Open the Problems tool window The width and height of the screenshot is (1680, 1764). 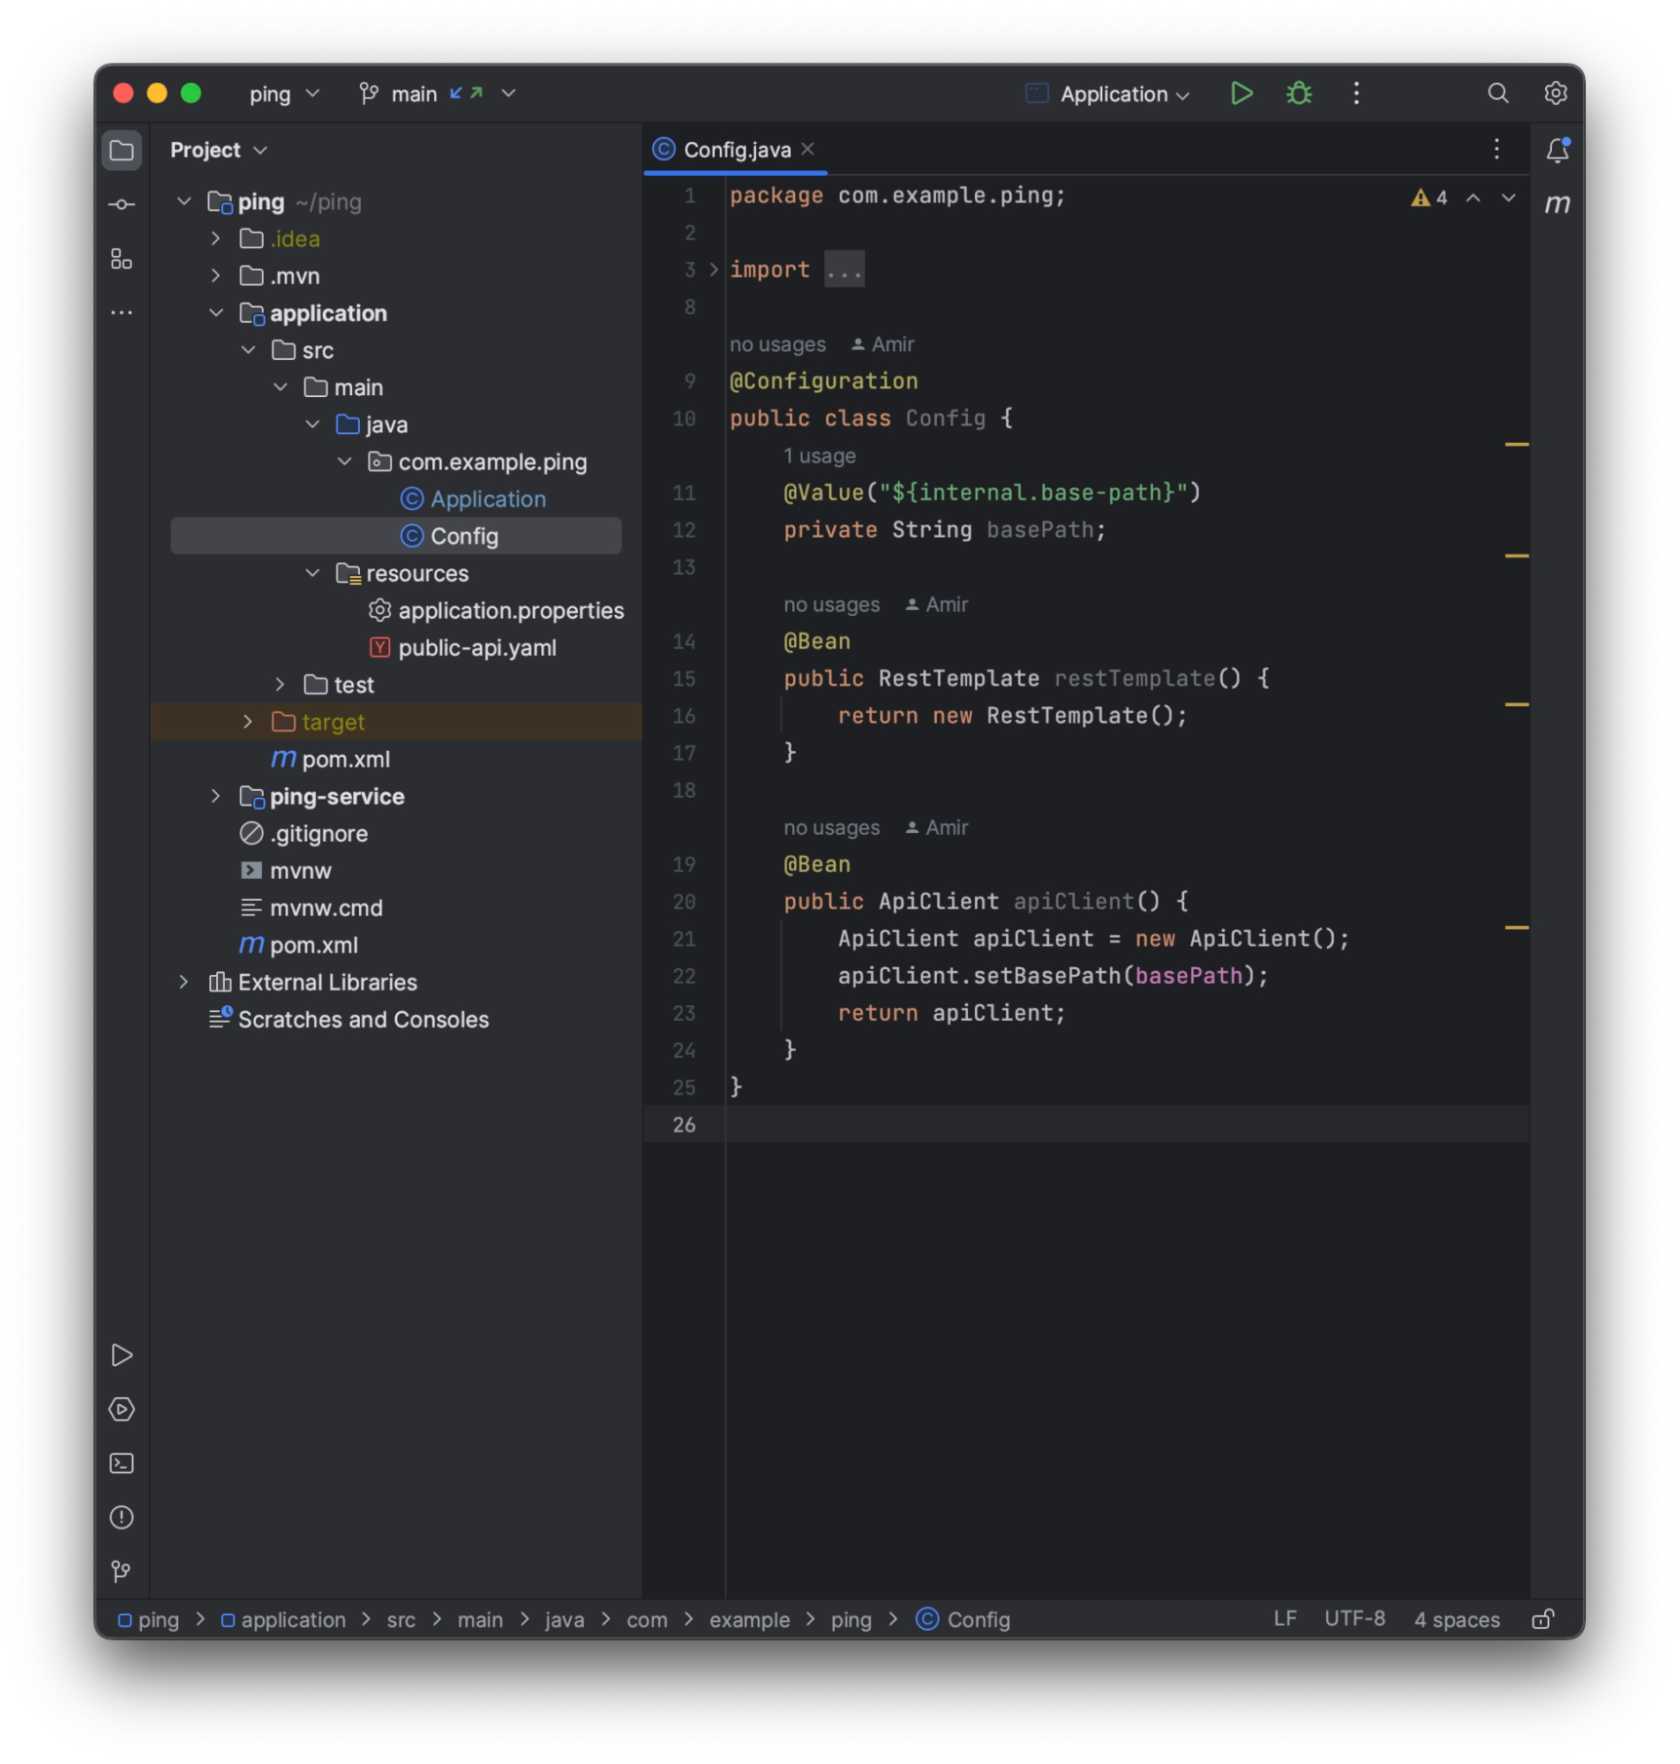click(121, 1517)
